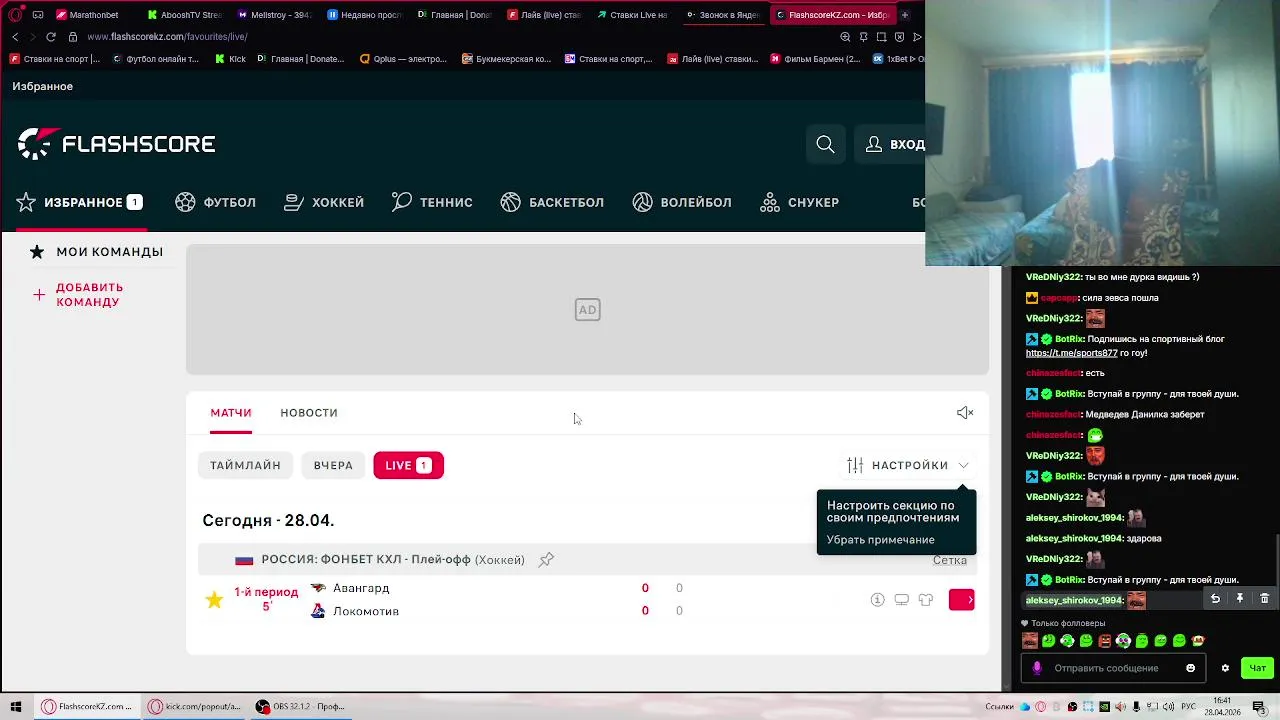The height and width of the screenshot is (720, 1280).
Task: Expand the НАСТРОЙКИ settings dropdown
Action: 908,465
